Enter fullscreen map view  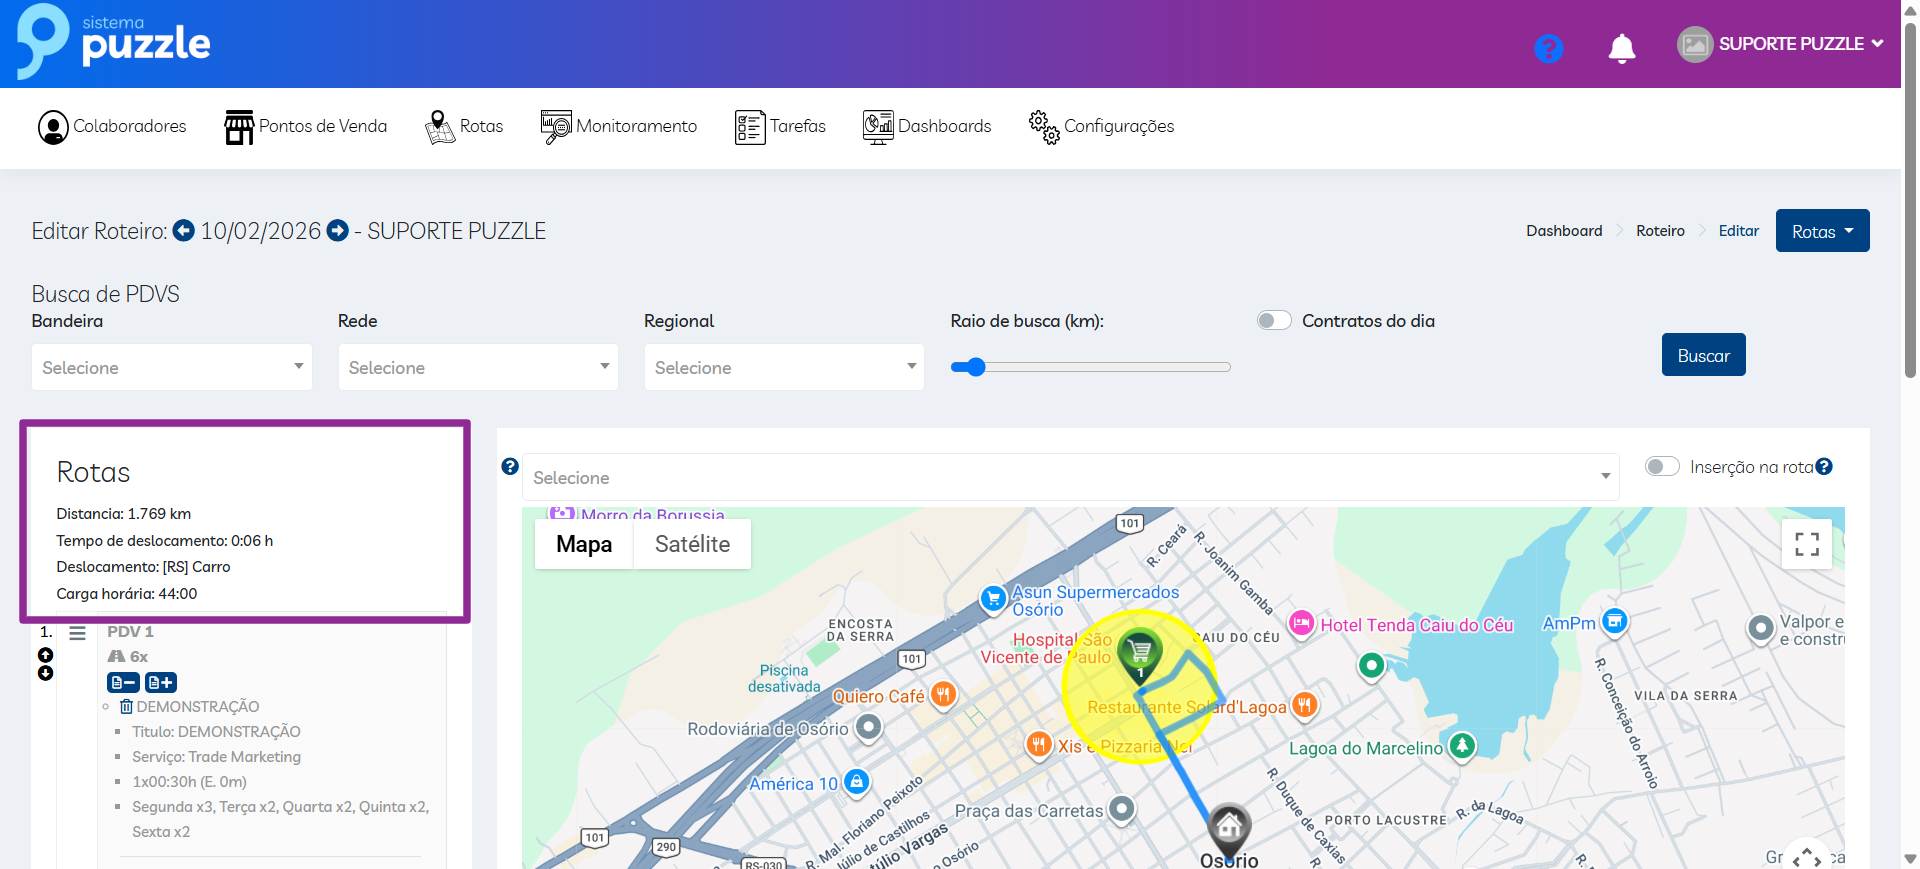(1806, 544)
